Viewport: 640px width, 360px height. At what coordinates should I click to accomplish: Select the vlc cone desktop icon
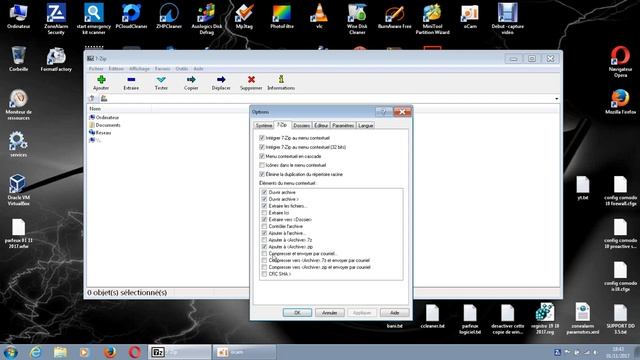[x=319, y=16]
